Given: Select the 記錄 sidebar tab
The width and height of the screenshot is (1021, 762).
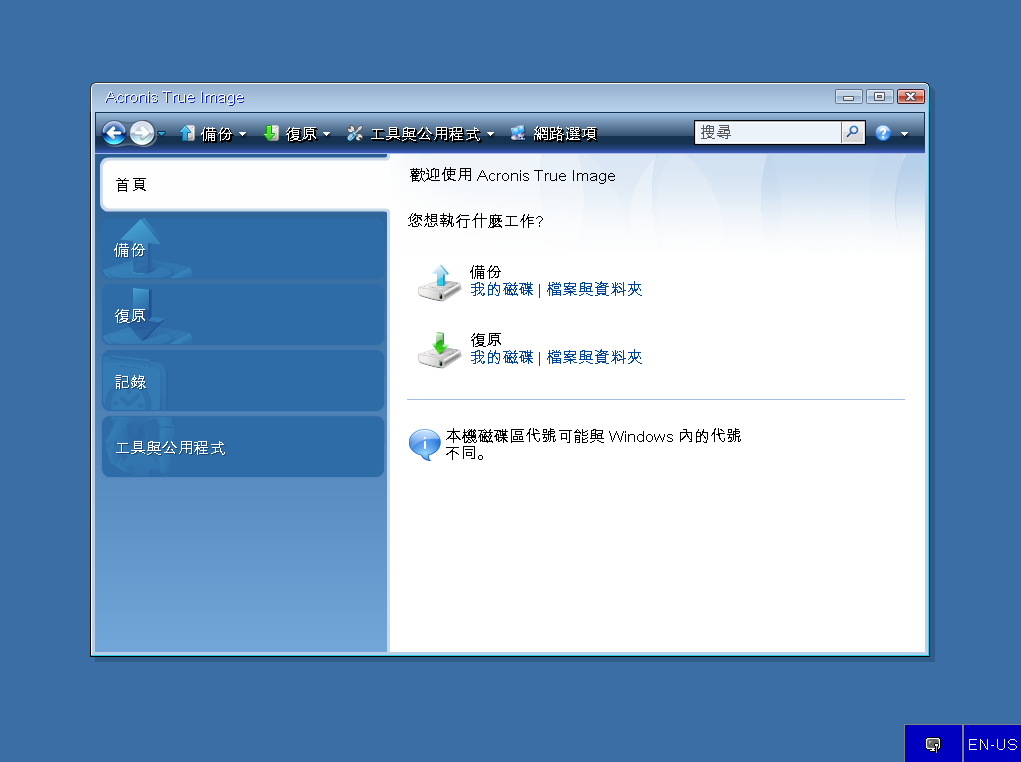Looking at the screenshot, I should click(243, 382).
